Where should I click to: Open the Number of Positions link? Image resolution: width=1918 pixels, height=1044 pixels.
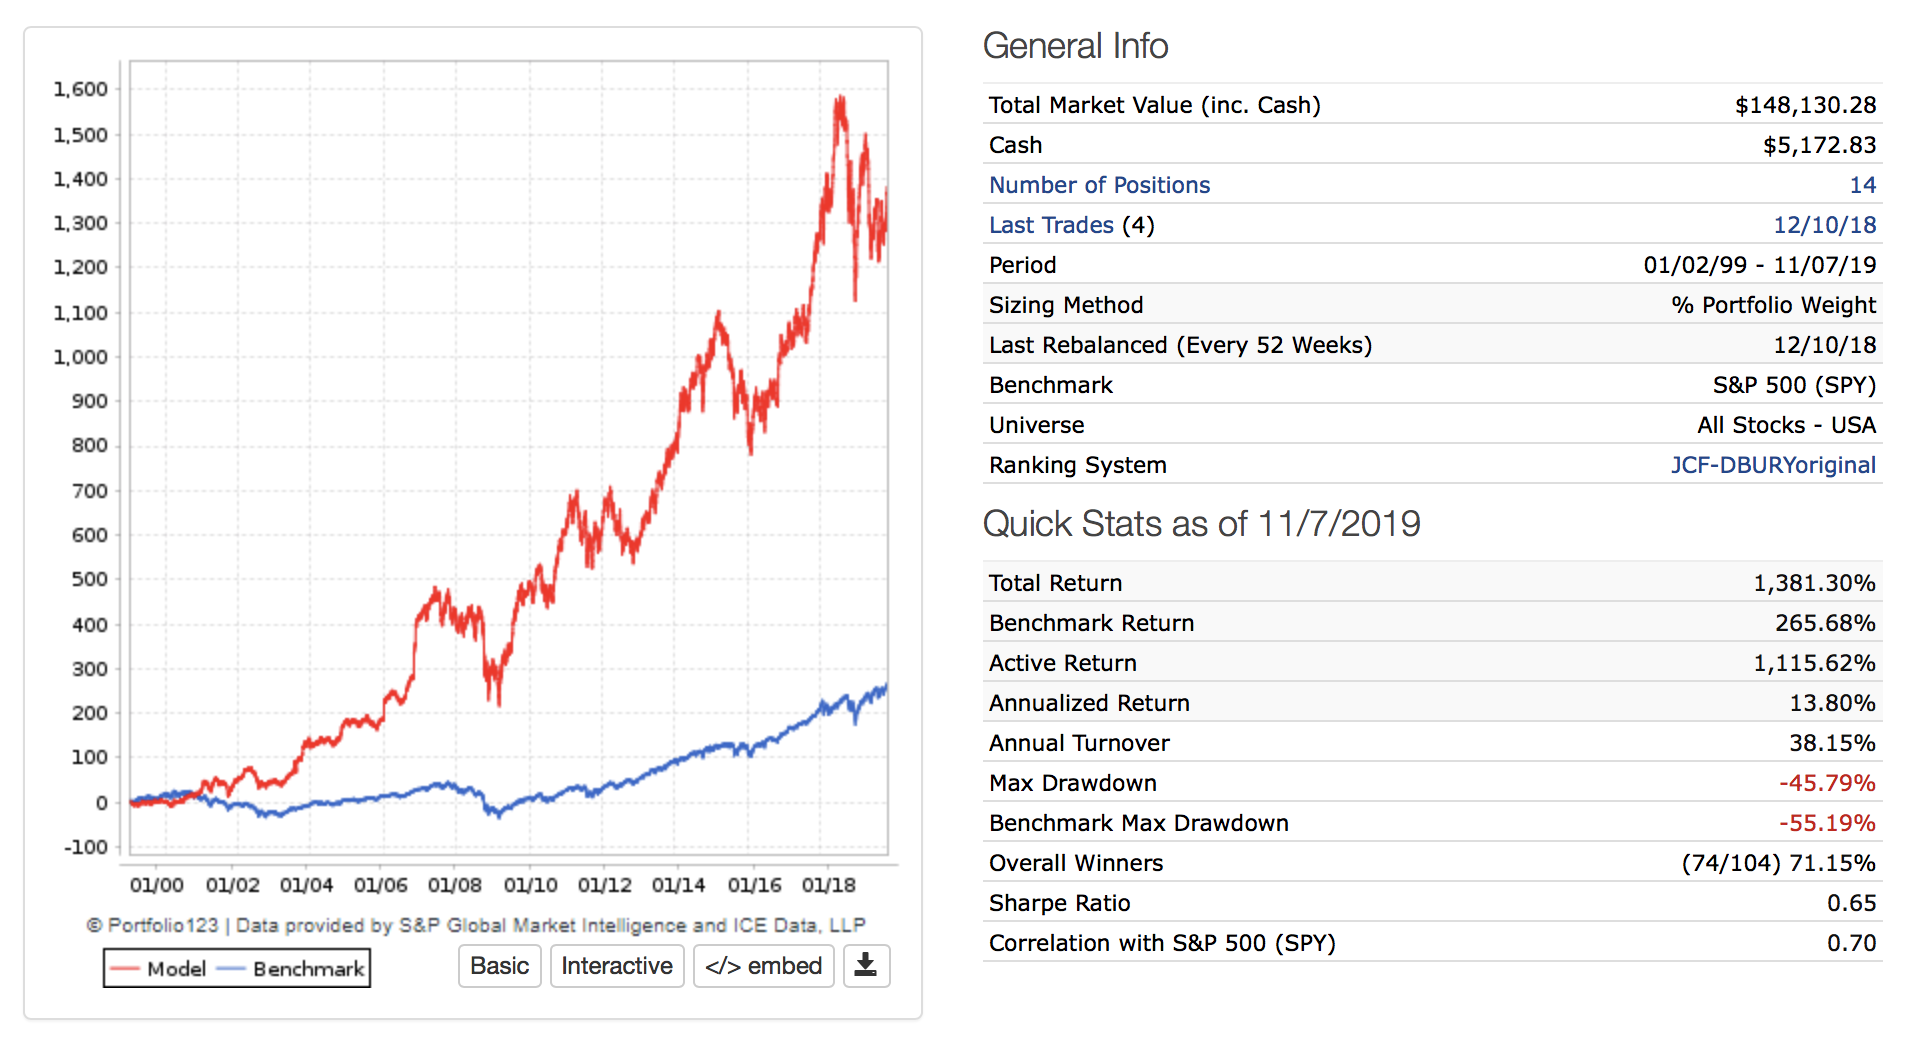tap(1099, 185)
